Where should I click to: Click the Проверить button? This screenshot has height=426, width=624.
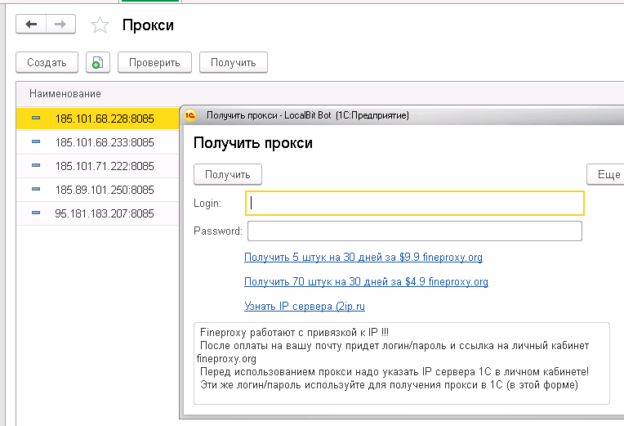tap(154, 63)
